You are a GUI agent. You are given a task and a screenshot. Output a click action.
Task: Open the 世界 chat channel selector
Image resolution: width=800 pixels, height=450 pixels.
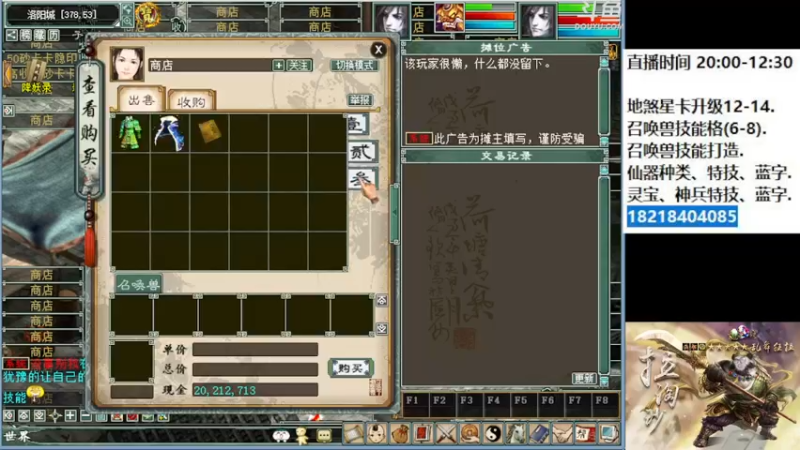pyautogui.click(x=16, y=436)
